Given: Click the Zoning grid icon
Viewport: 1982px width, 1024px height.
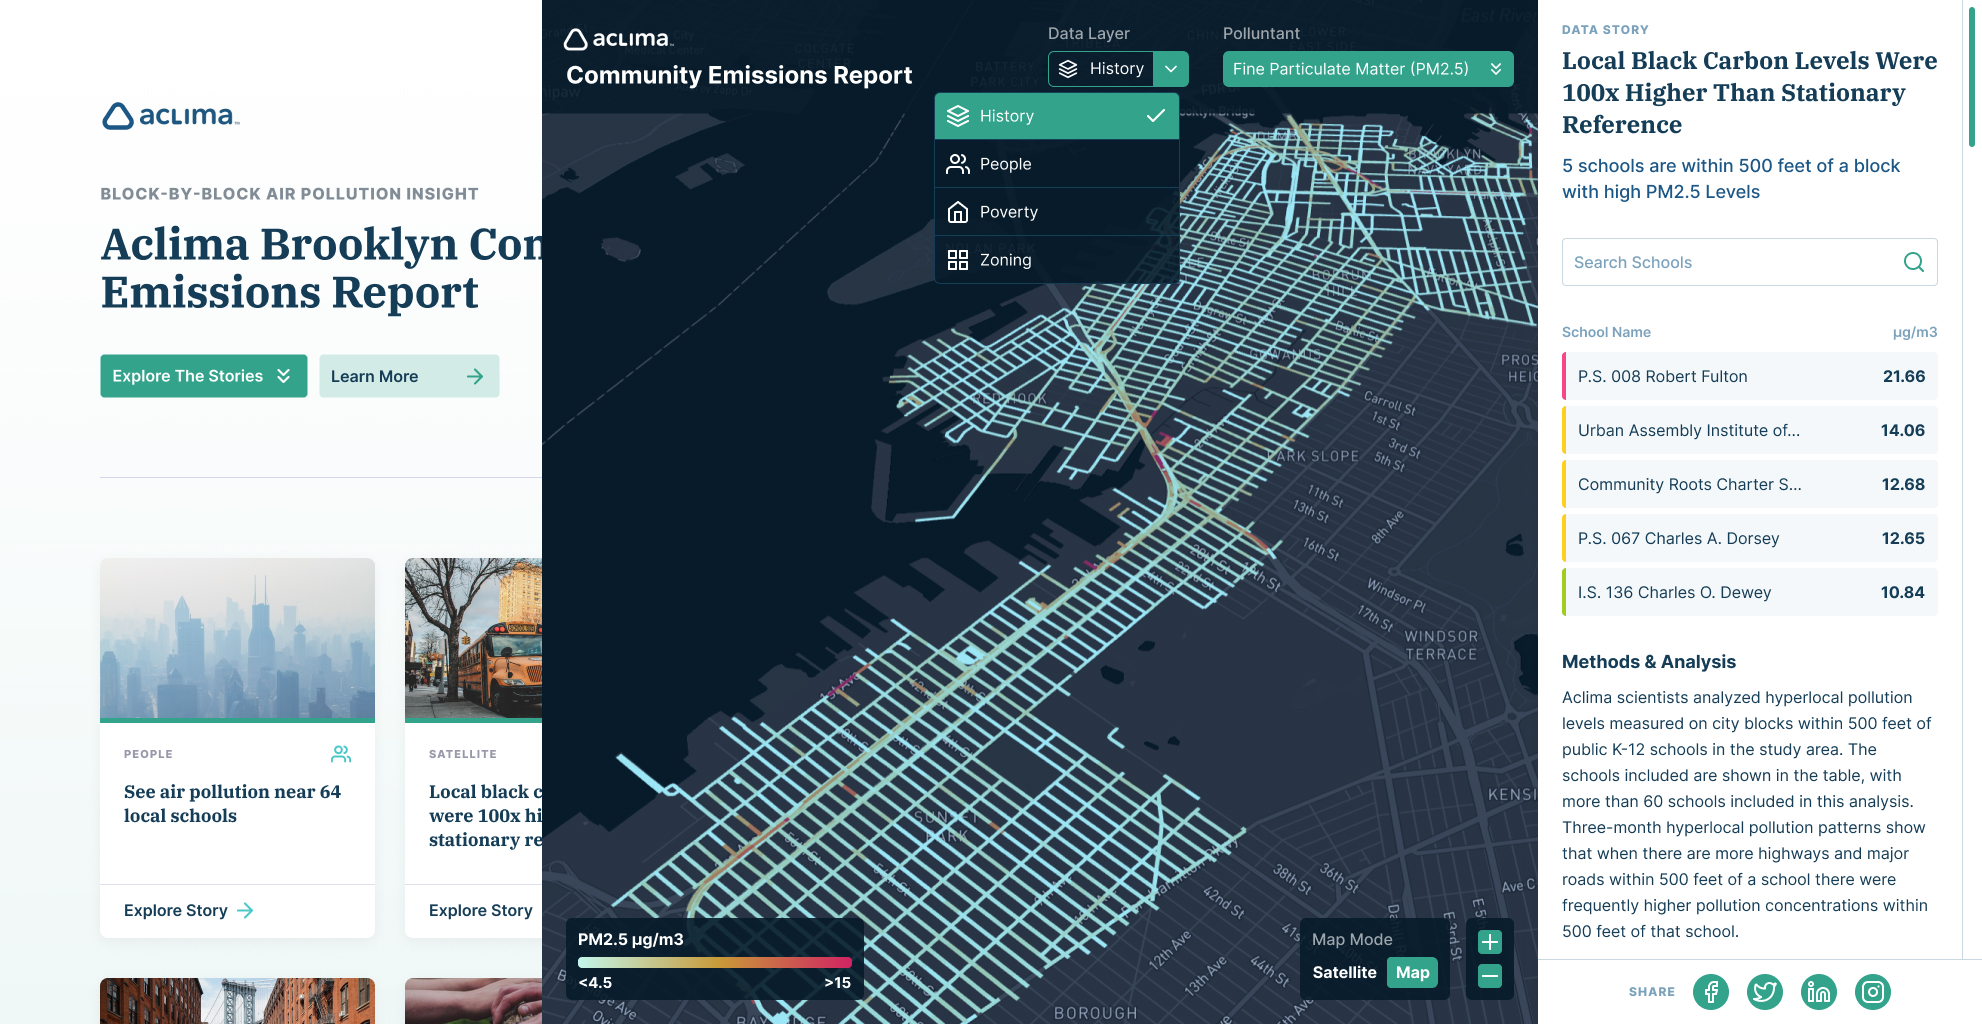Looking at the screenshot, I should tap(958, 260).
